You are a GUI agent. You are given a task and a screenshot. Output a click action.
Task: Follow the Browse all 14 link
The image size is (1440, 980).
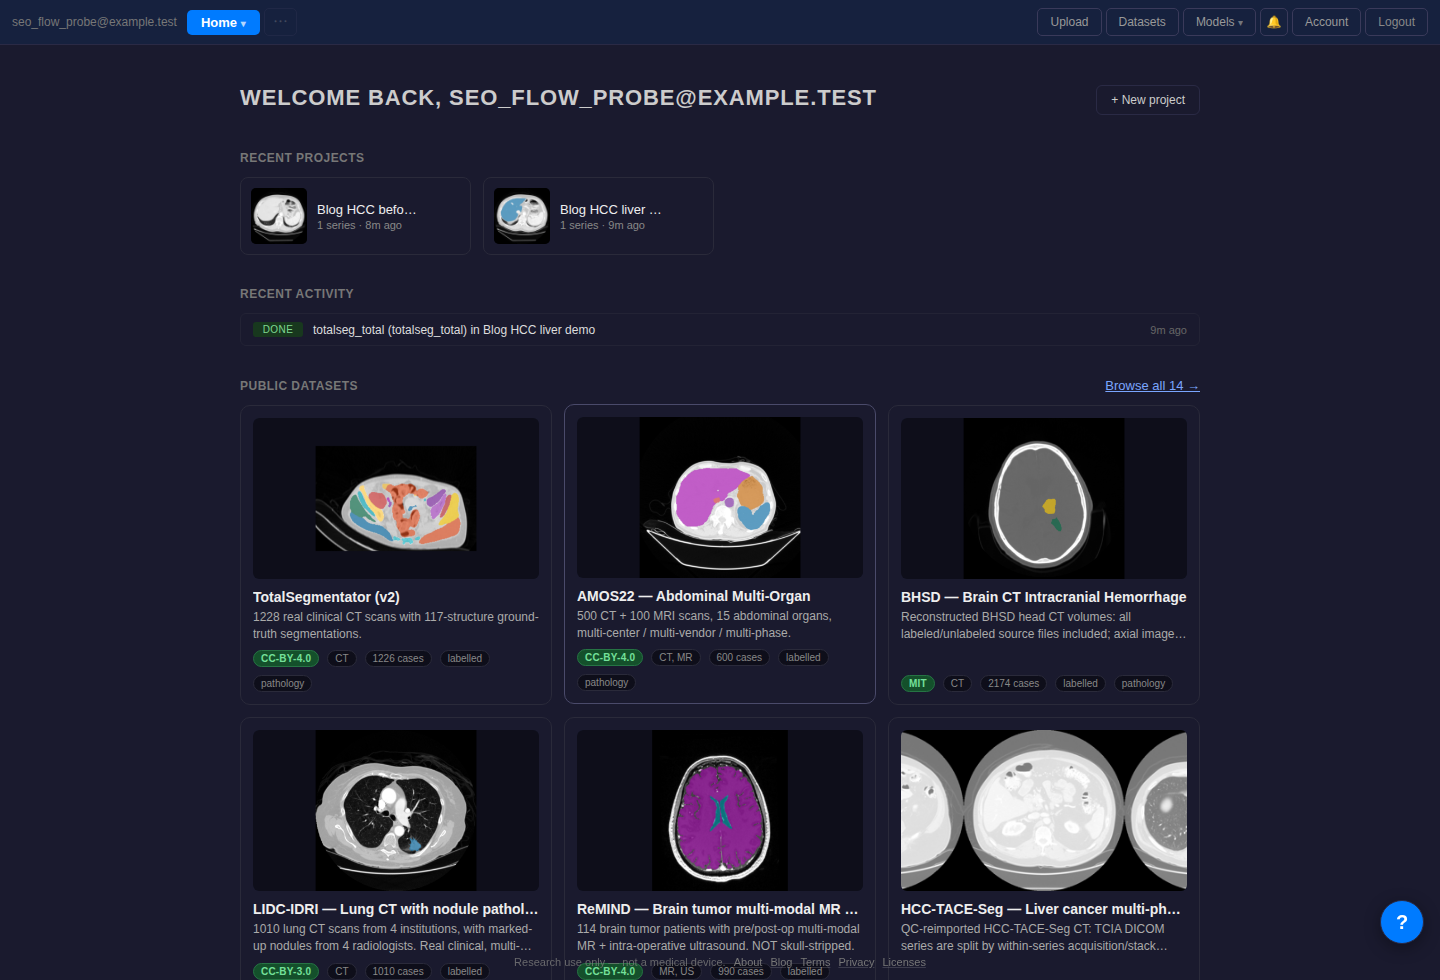[x=1152, y=386]
